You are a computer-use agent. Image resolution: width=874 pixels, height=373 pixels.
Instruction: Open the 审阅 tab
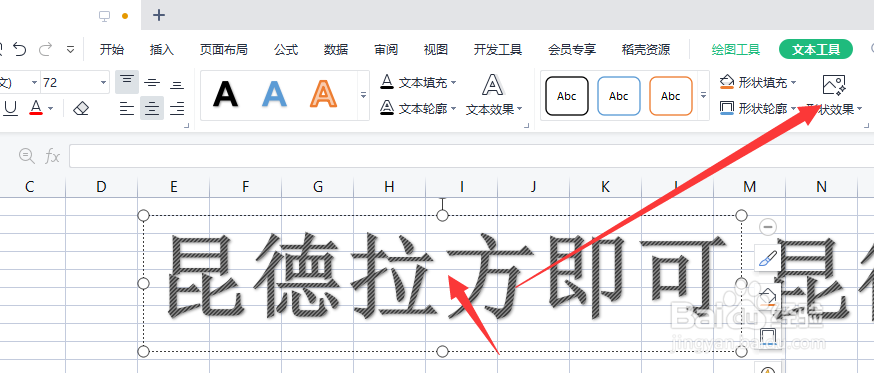tap(386, 50)
